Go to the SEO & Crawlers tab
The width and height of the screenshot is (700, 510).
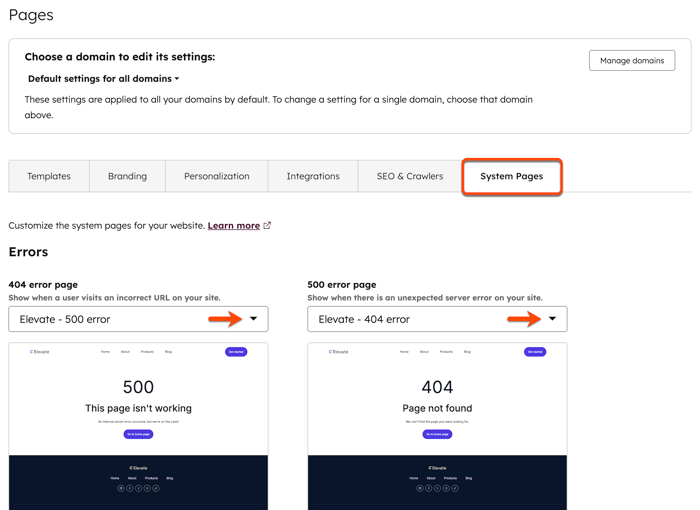(409, 176)
